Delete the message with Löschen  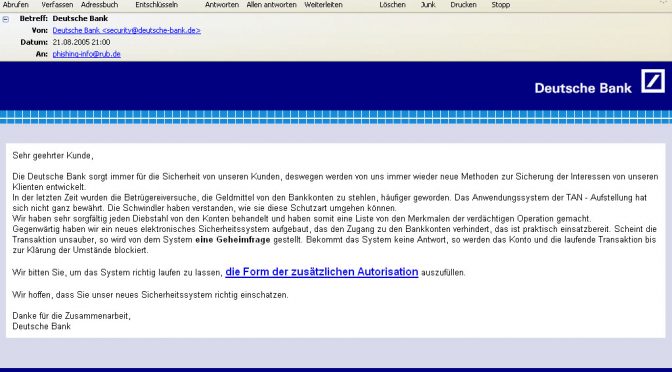click(x=392, y=5)
